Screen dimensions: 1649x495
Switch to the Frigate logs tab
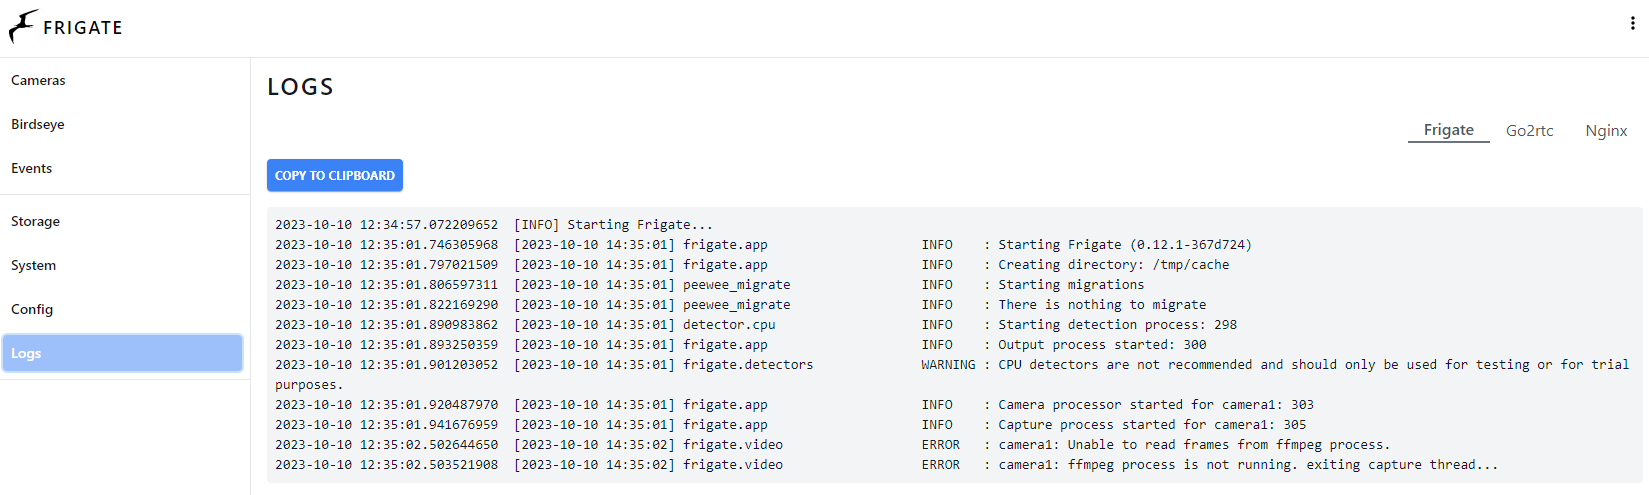click(1448, 130)
